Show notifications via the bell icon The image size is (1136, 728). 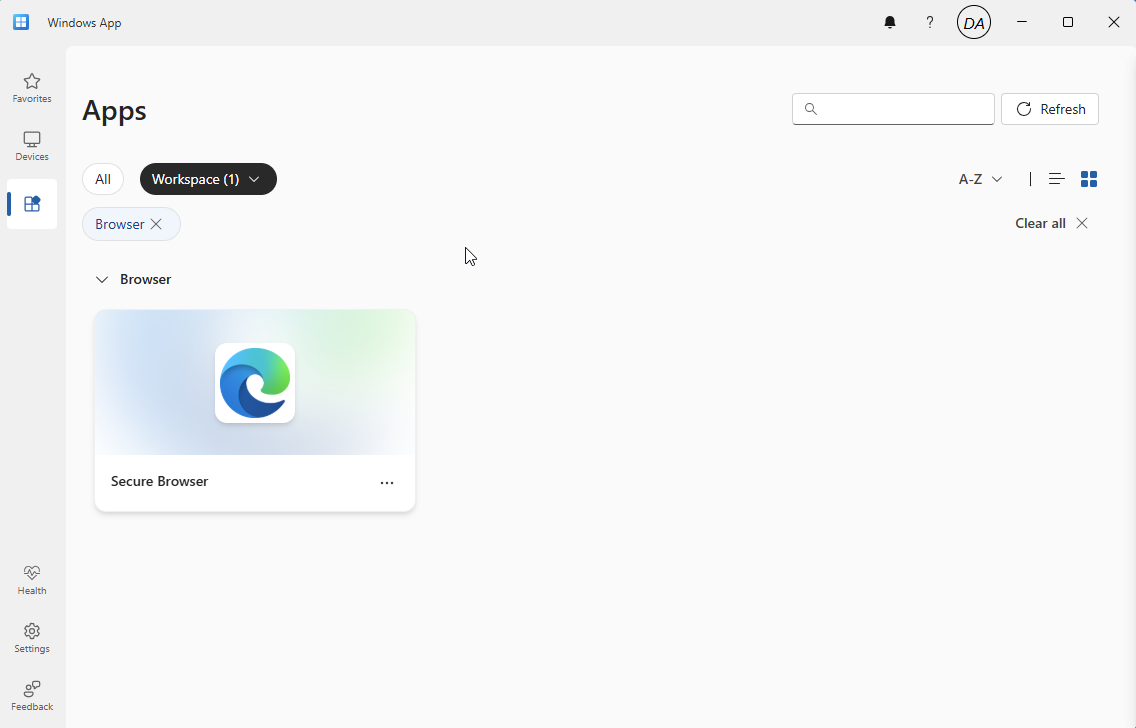[x=890, y=23]
